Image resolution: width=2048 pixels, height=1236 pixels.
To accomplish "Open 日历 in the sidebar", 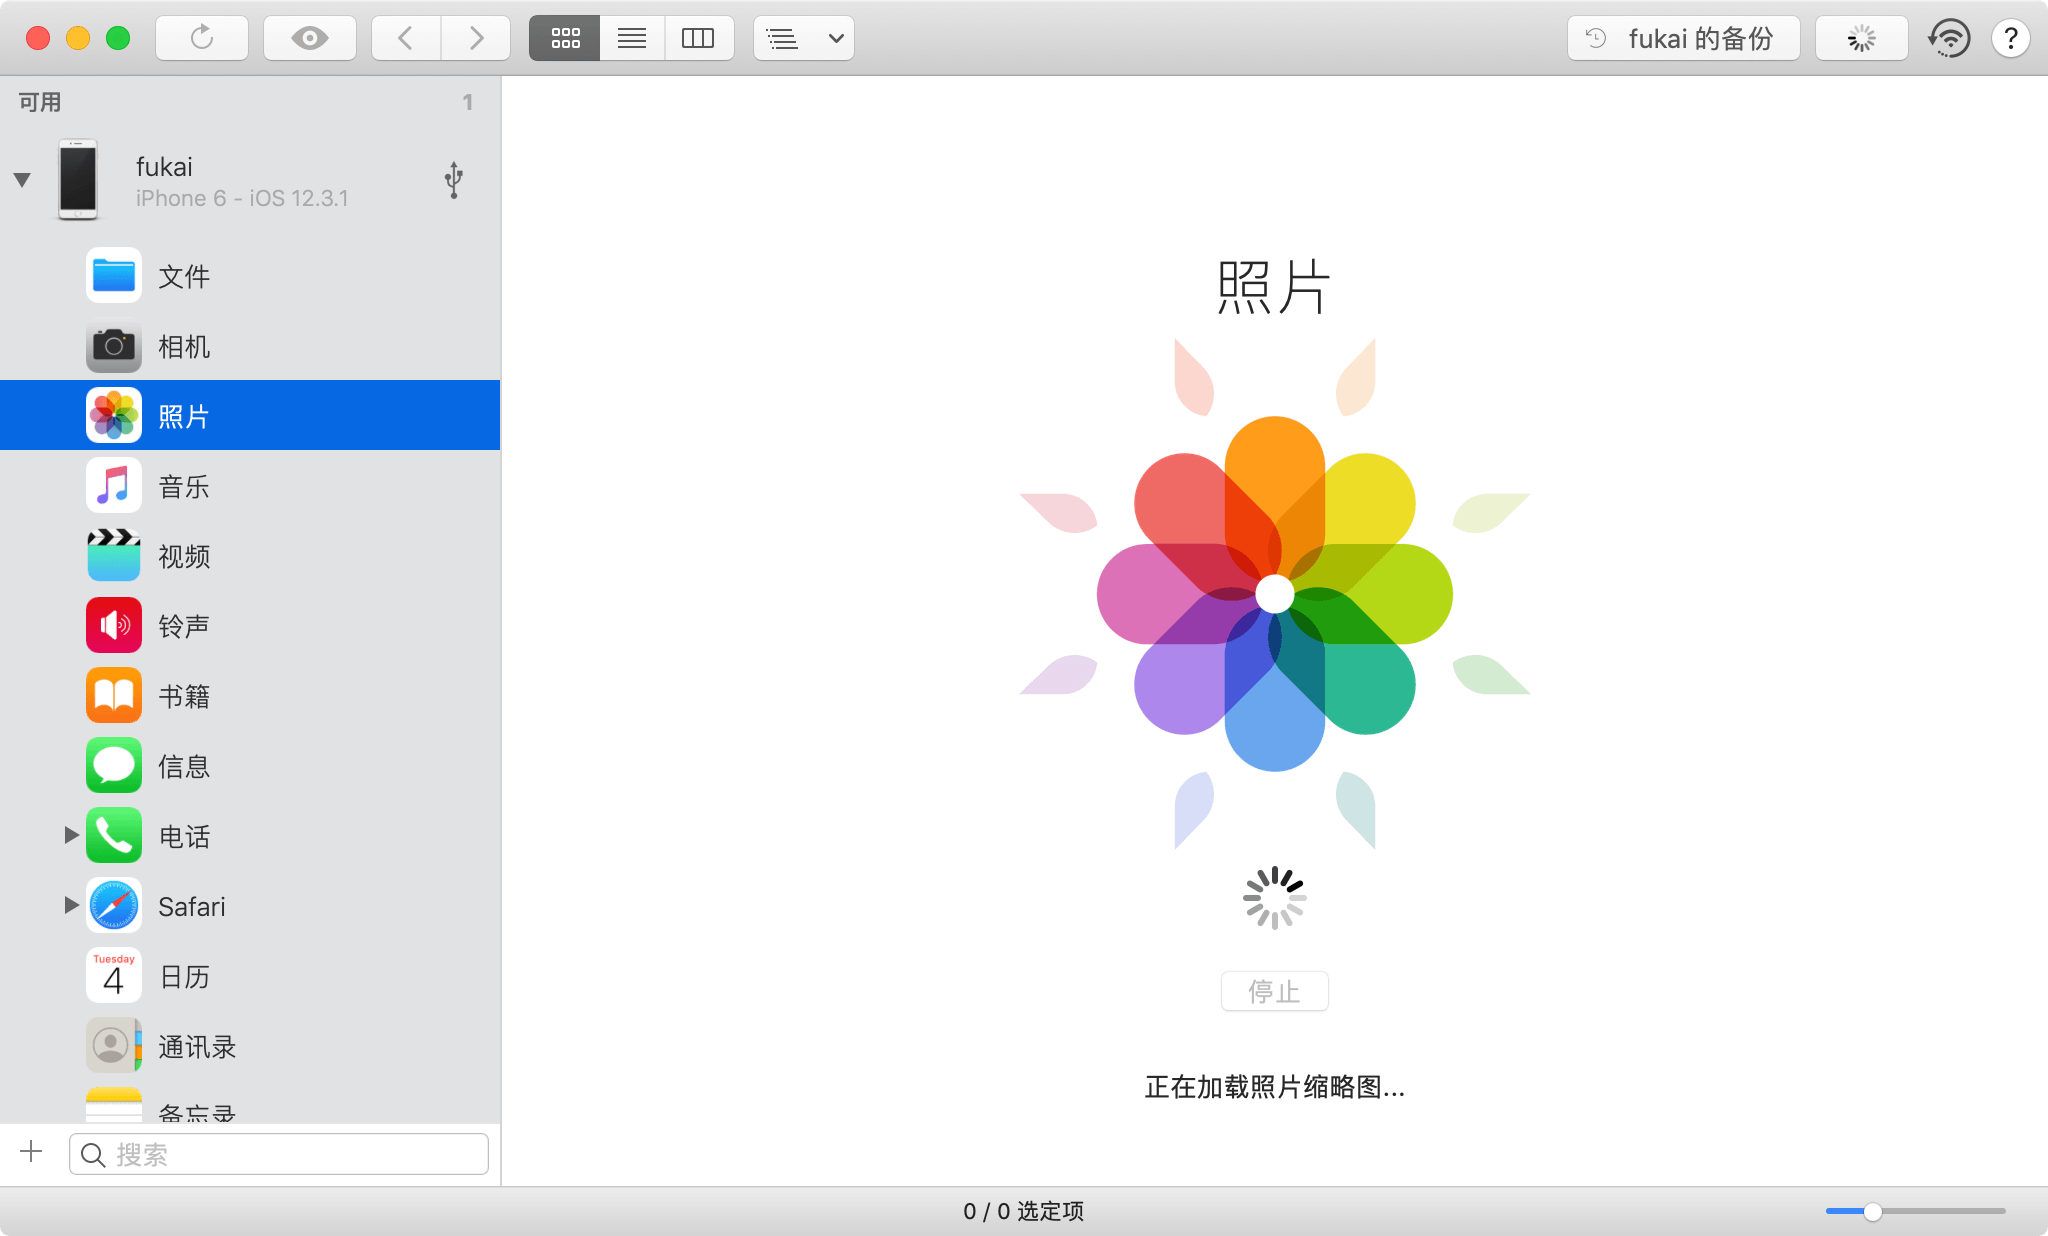I will tap(250, 975).
